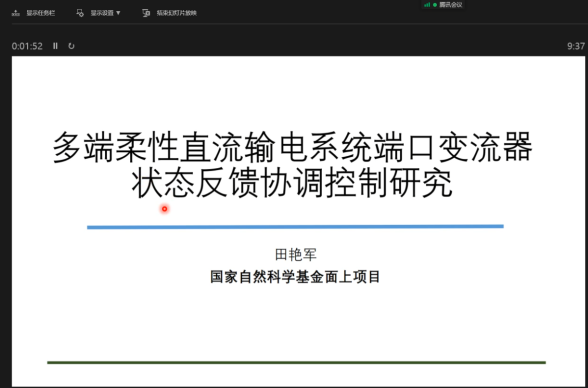Click the show taskbar icon

click(x=16, y=13)
